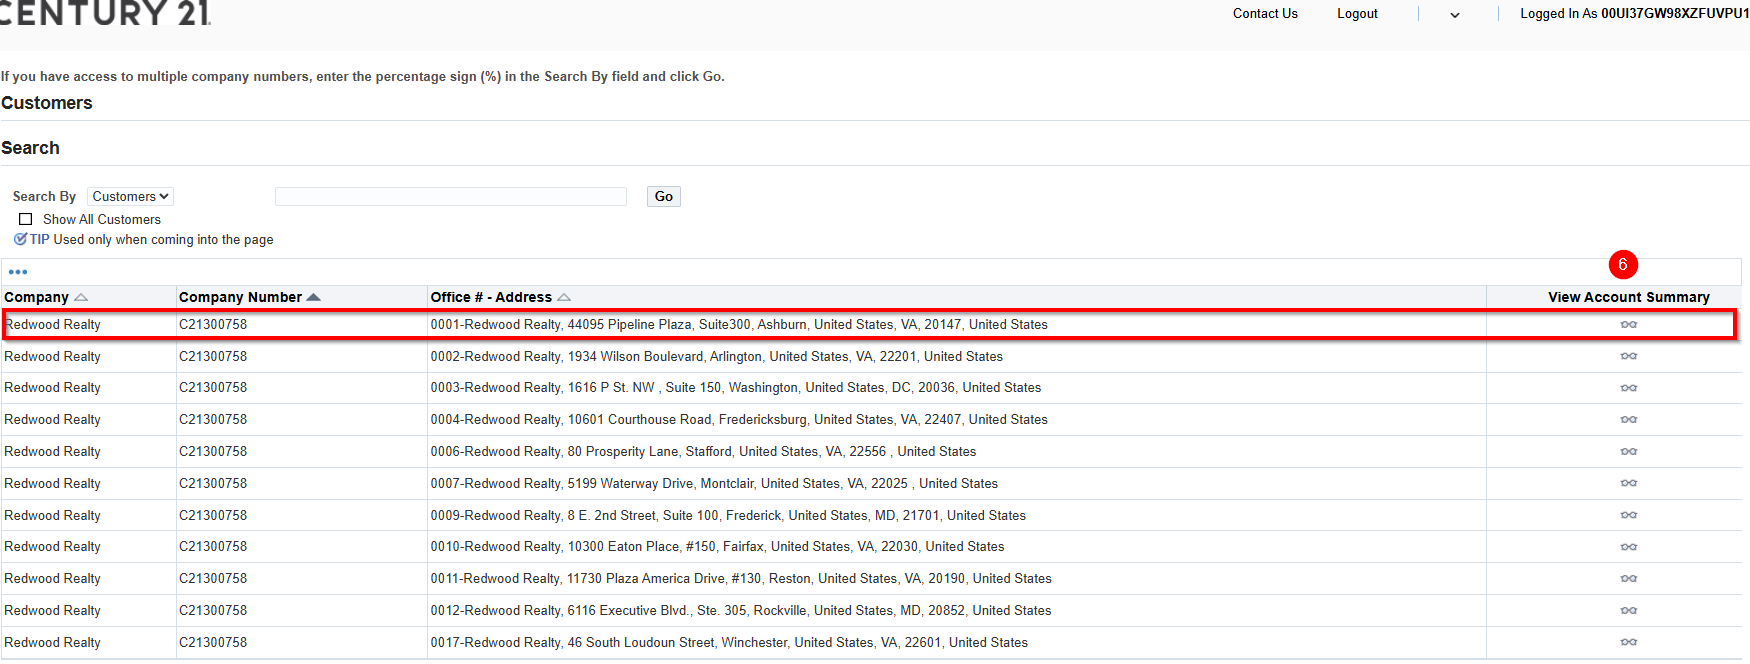Viewport: 1750px width, 664px height.
Task: Click Redwood Realty company name in Reston row
Action: (52, 579)
